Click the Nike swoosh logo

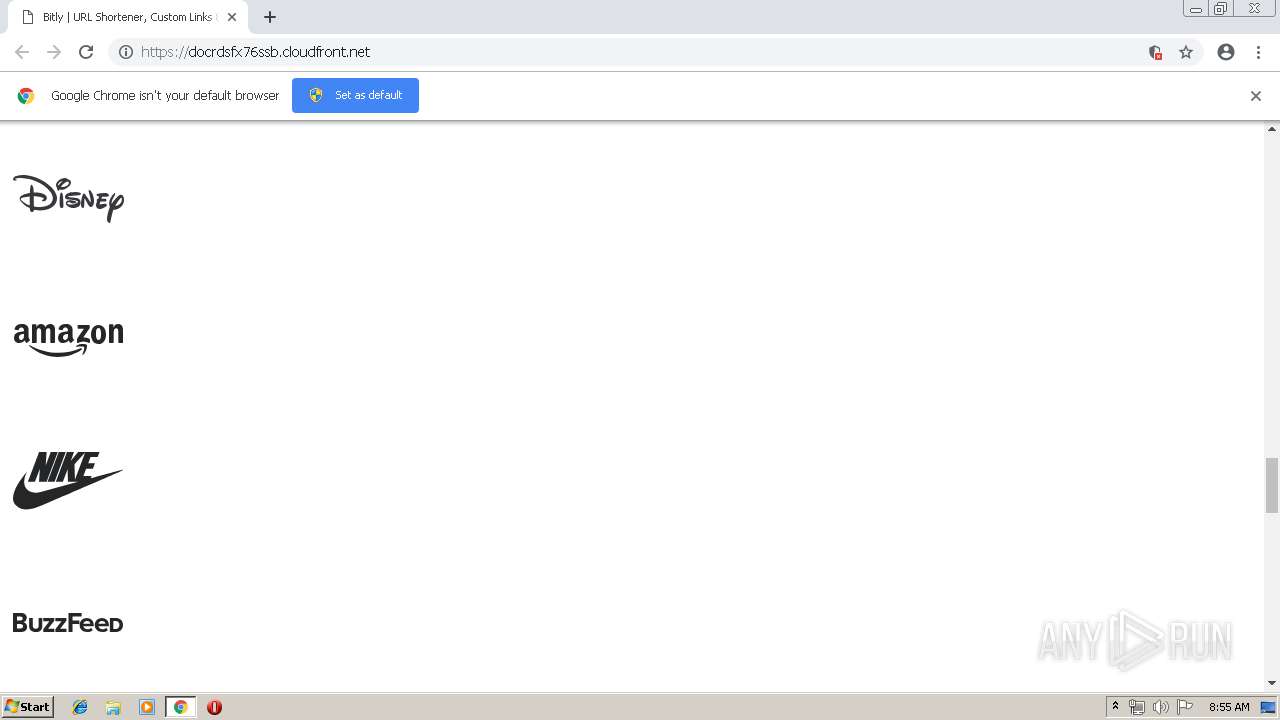[68, 480]
